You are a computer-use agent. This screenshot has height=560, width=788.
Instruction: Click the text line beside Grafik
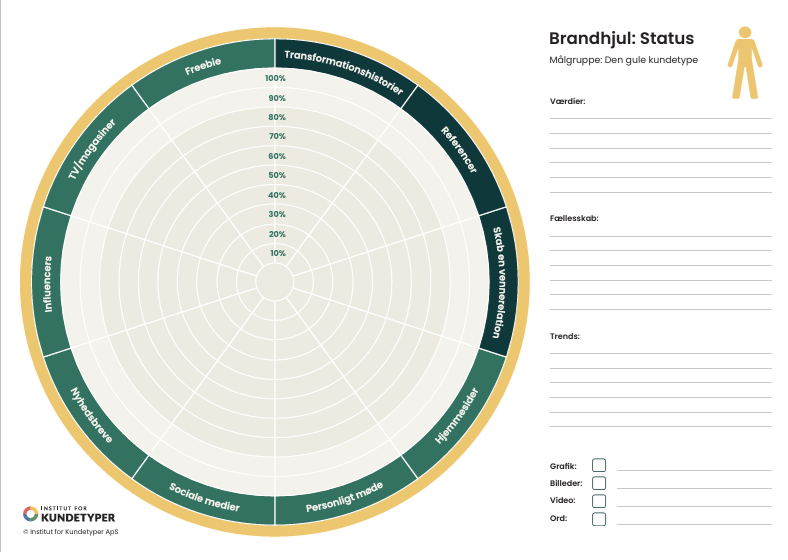point(693,469)
